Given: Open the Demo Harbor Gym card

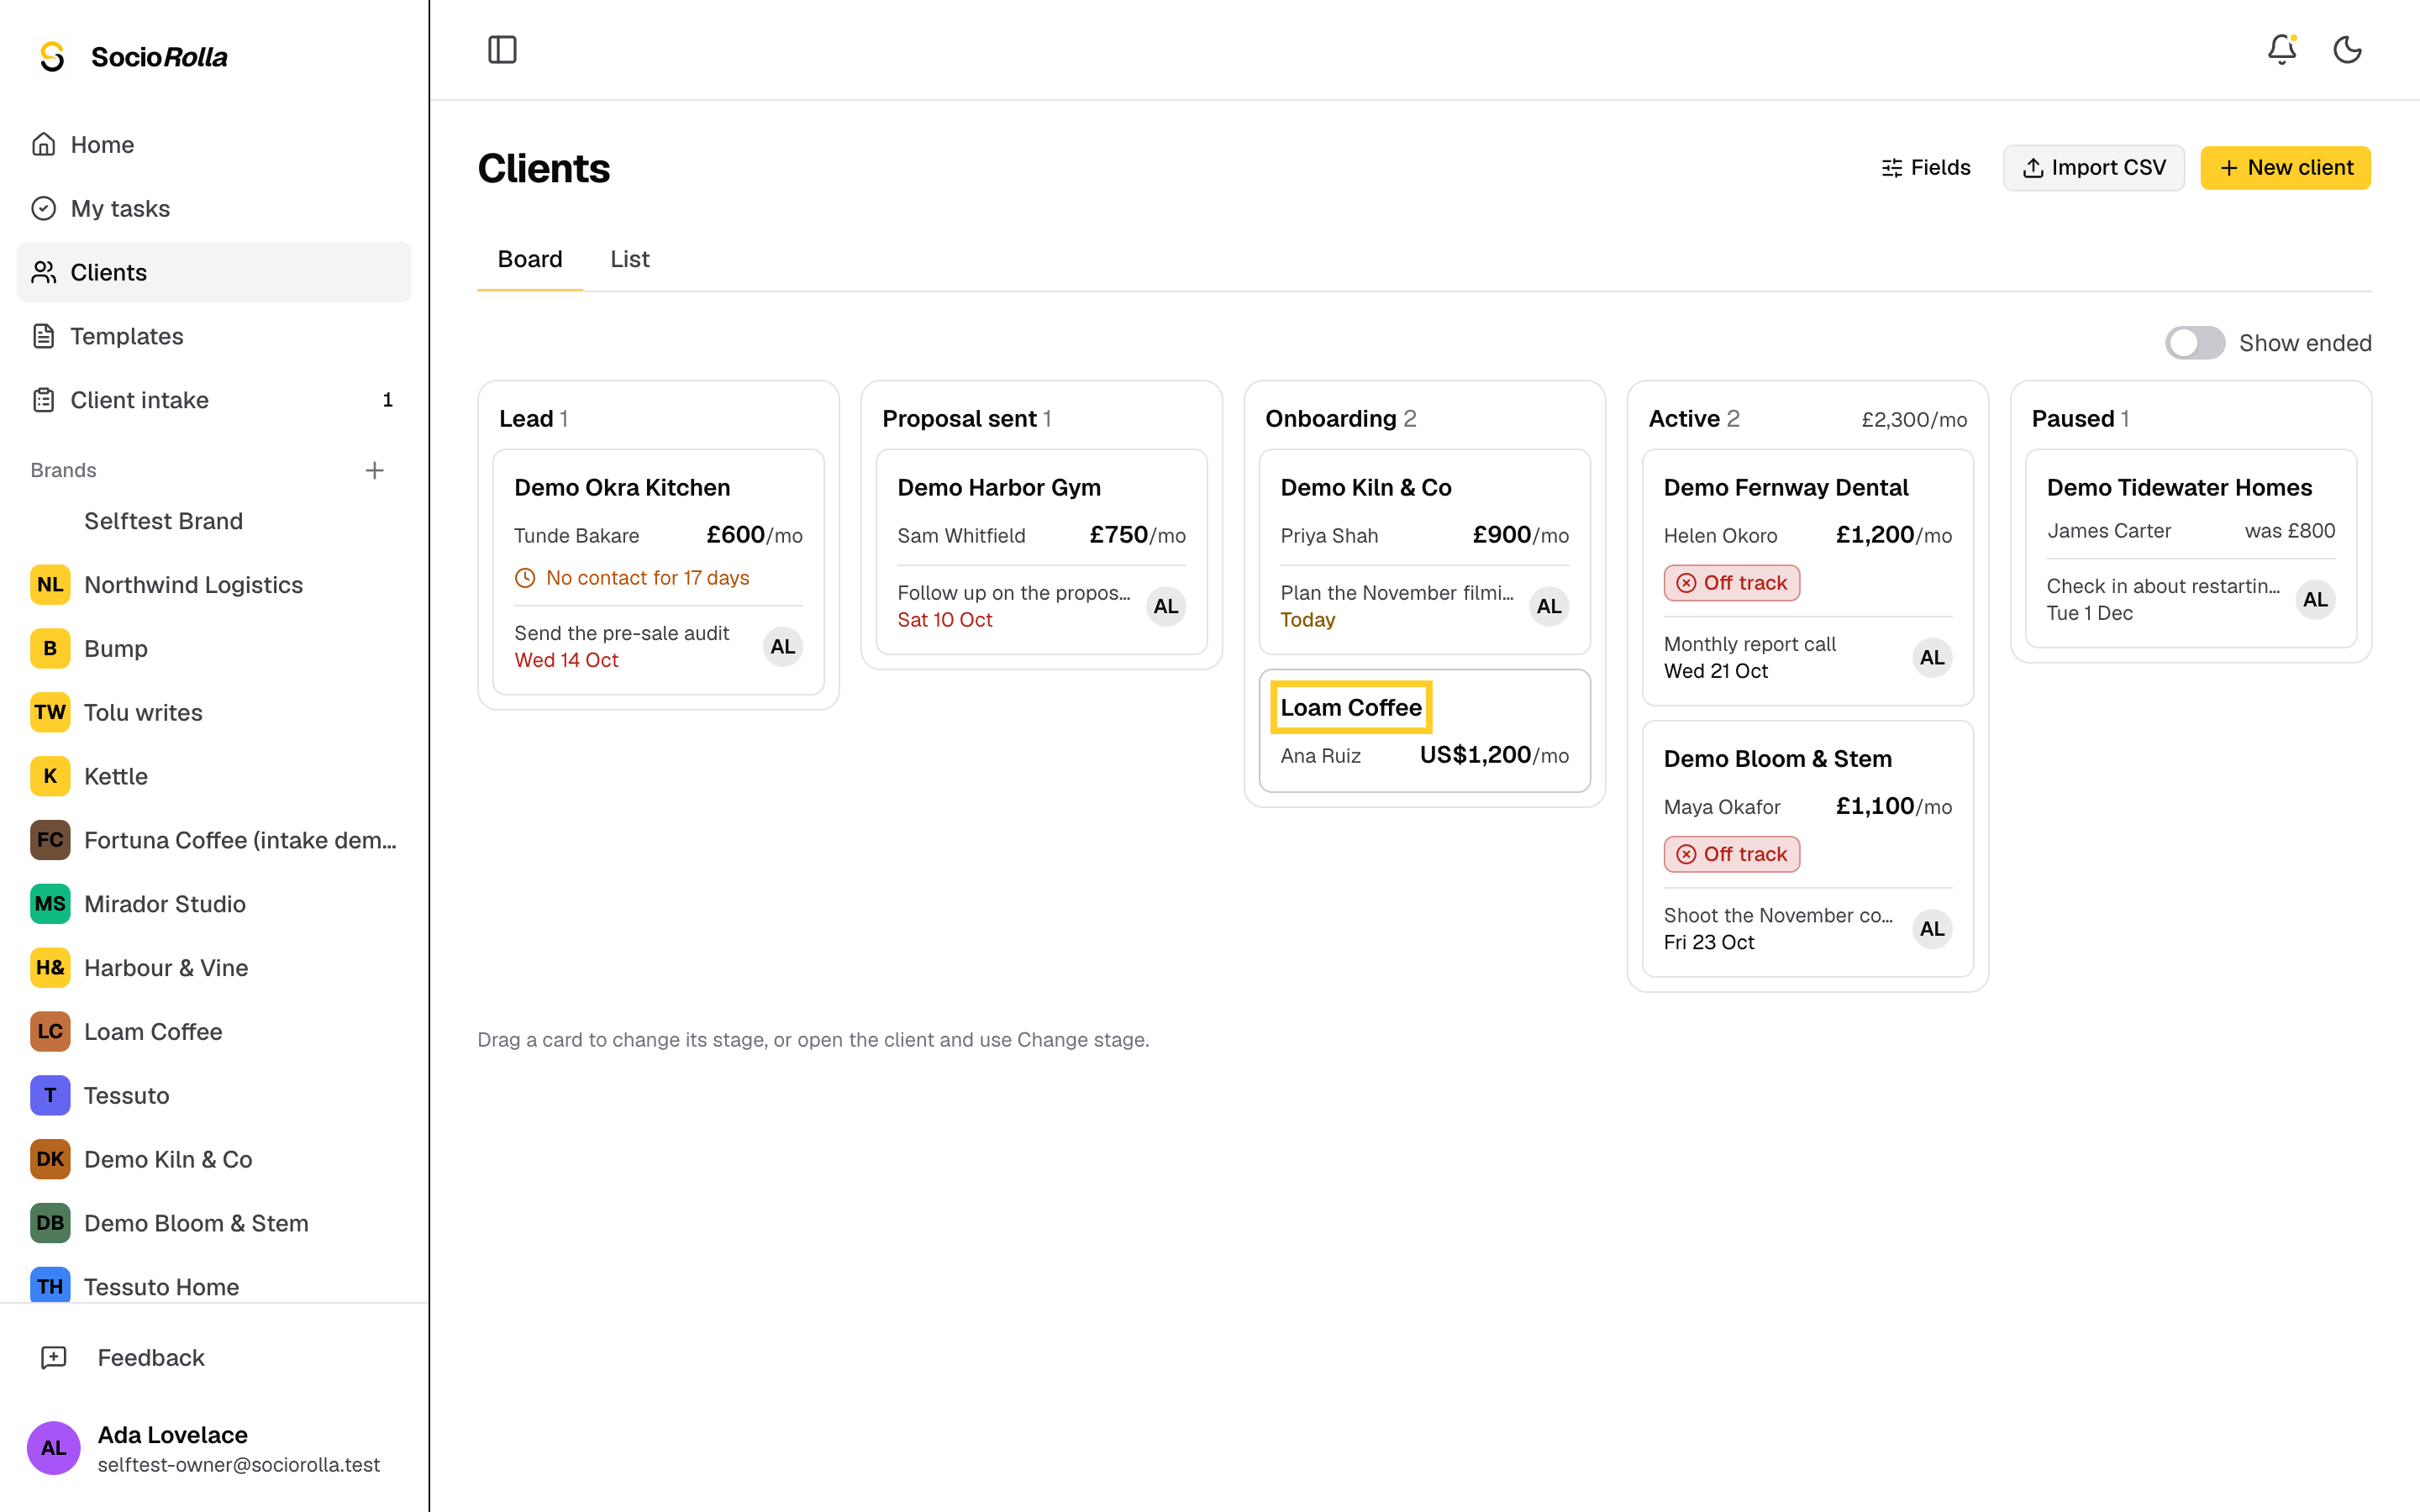Looking at the screenshot, I should point(1041,552).
